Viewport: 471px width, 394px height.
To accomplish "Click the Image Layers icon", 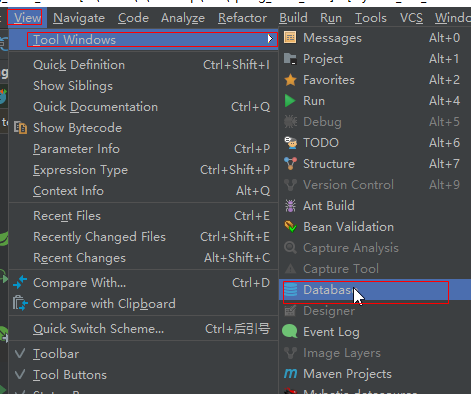I will pyautogui.click(x=290, y=353).
